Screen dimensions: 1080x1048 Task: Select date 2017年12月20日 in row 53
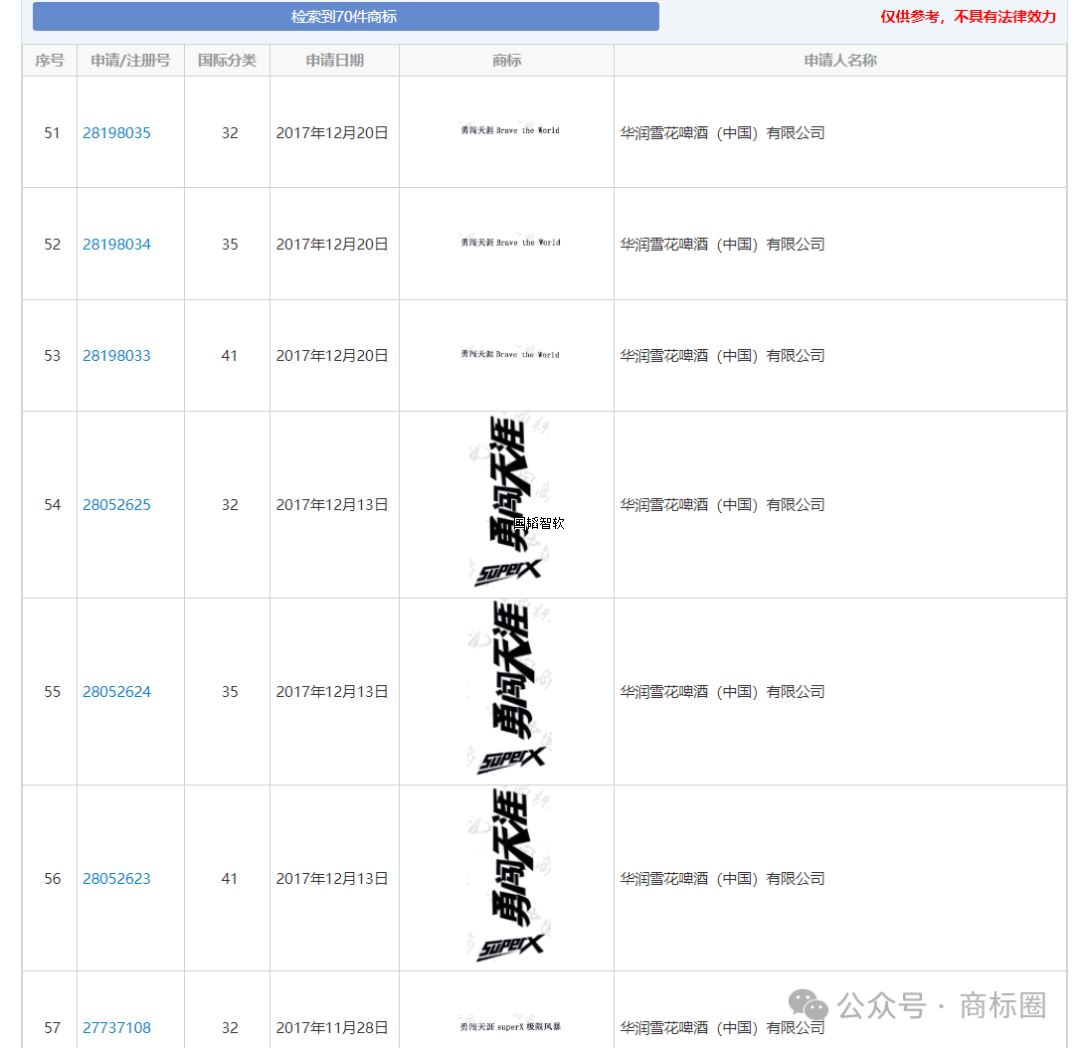[x=332, y=356]
